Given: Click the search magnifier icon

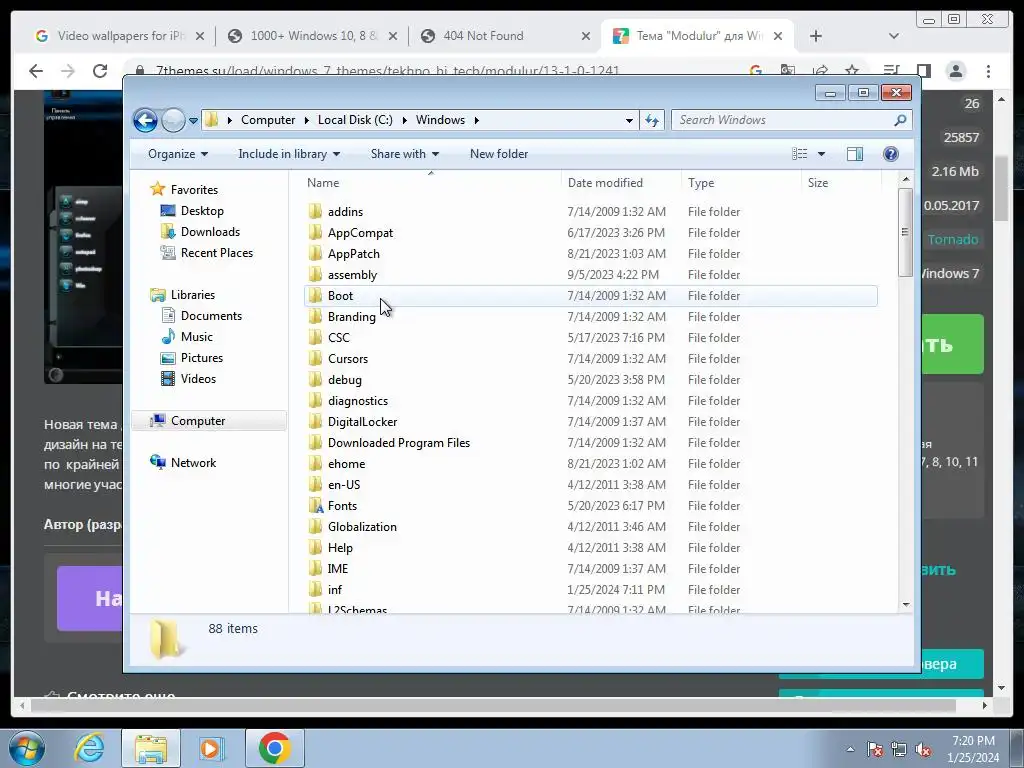Looking at the screenshot, I should (900, 120).
